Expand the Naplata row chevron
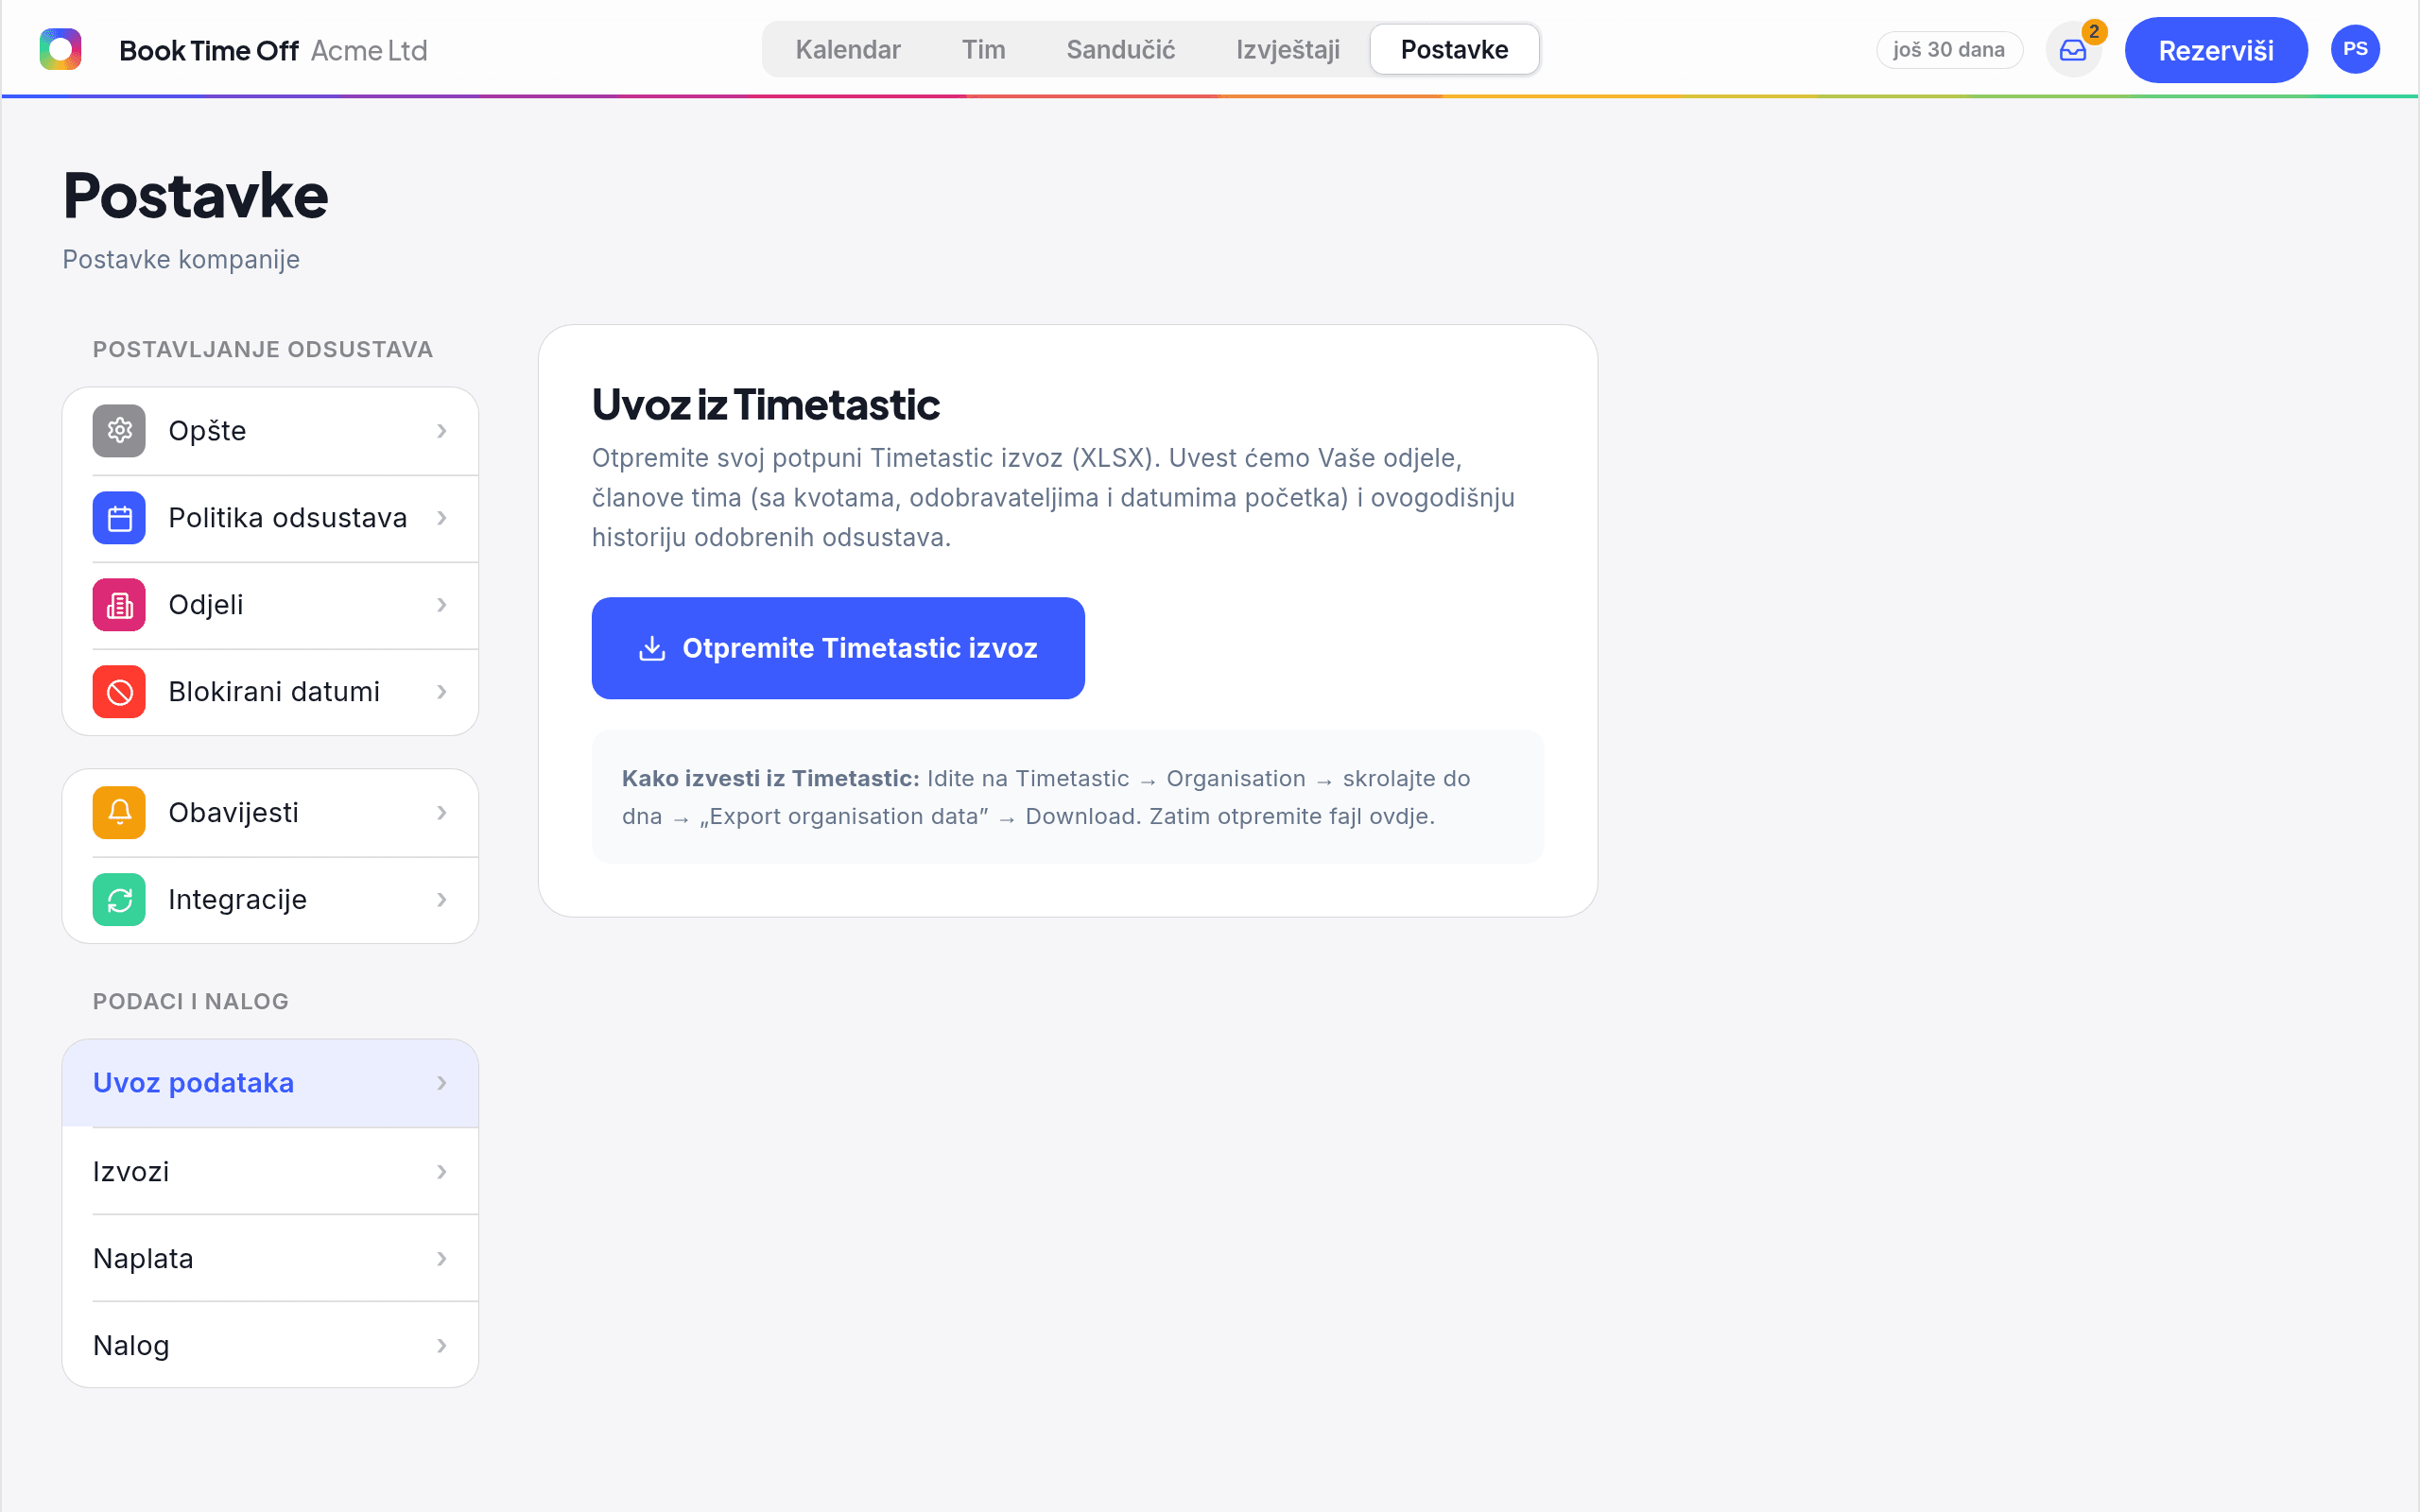2420x1512 pixels. [442, 1258]
